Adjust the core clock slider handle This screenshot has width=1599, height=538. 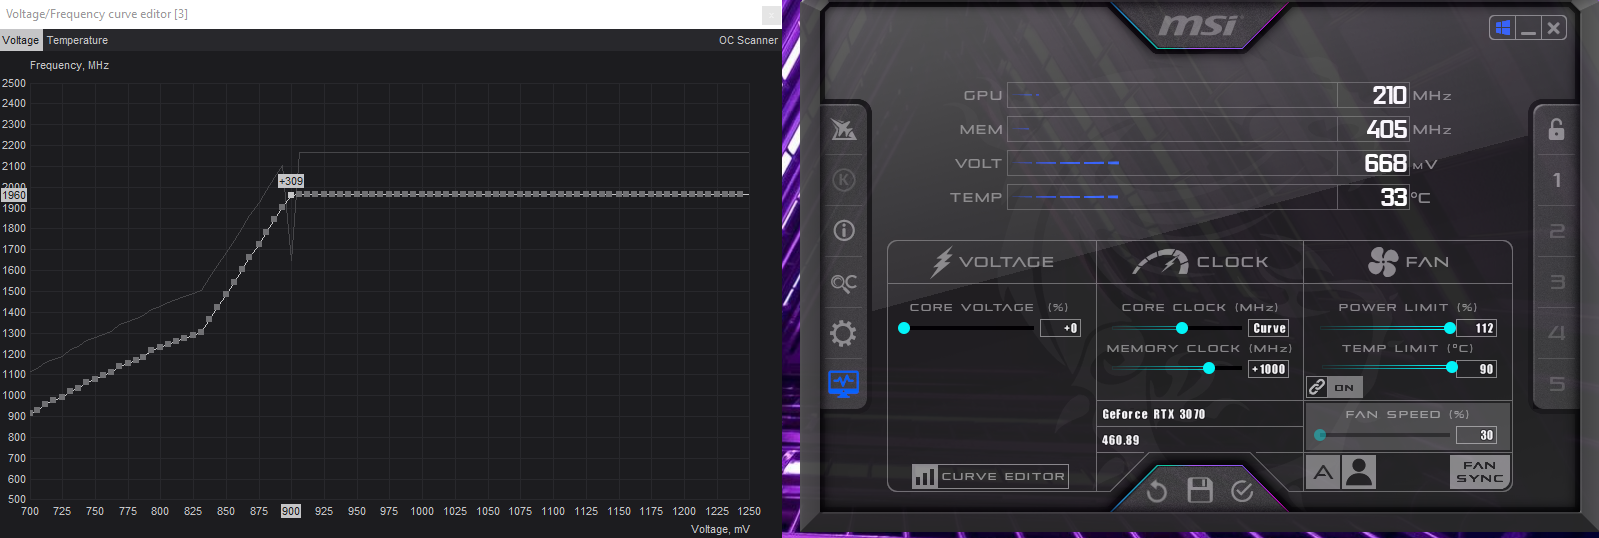pos(1182,328)
